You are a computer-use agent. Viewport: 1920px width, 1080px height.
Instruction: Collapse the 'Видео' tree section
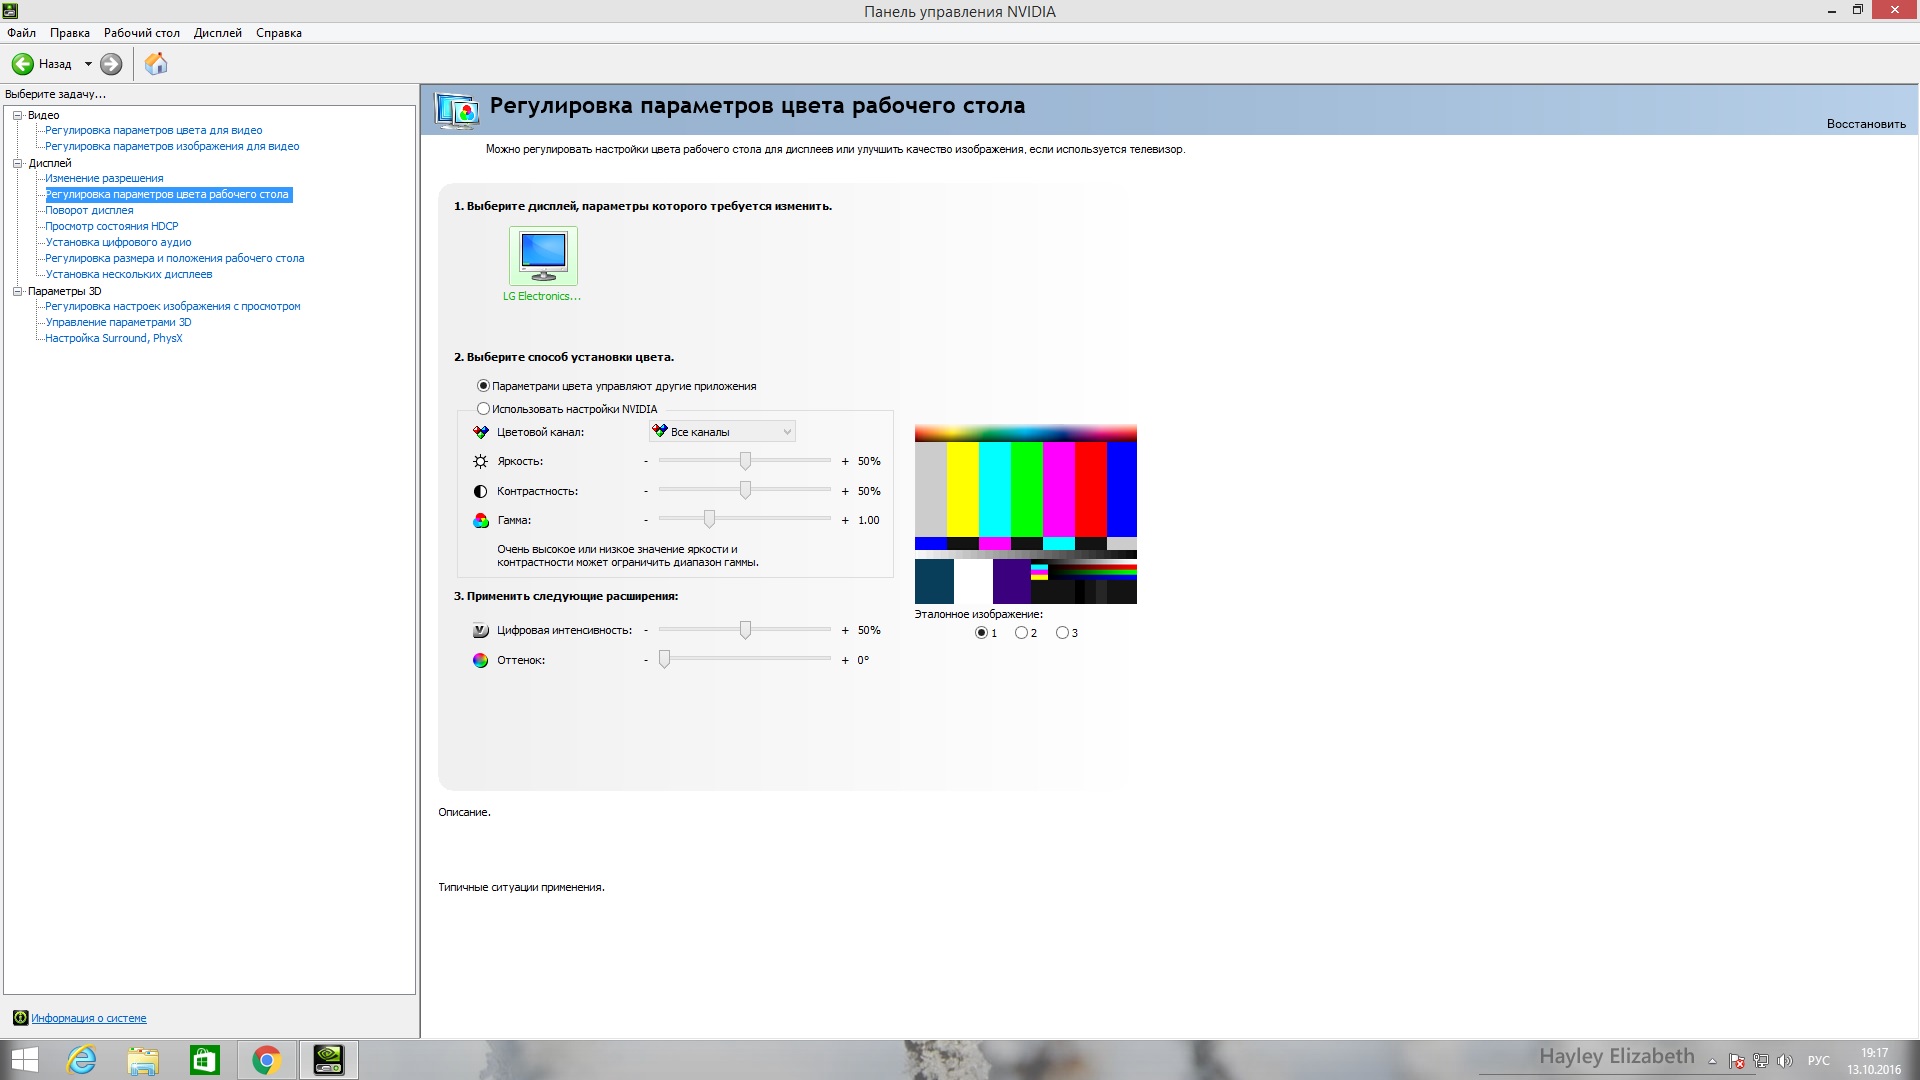17,115
